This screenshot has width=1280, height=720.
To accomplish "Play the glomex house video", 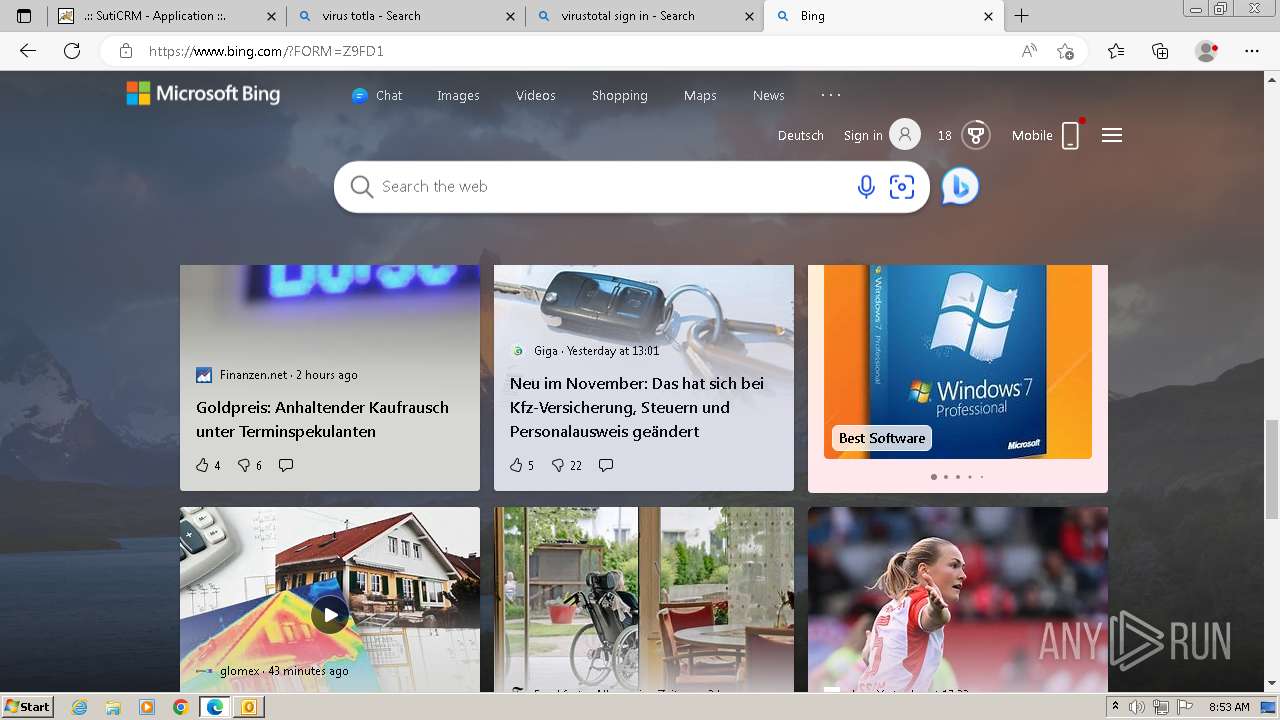I will tap(330, 614).
